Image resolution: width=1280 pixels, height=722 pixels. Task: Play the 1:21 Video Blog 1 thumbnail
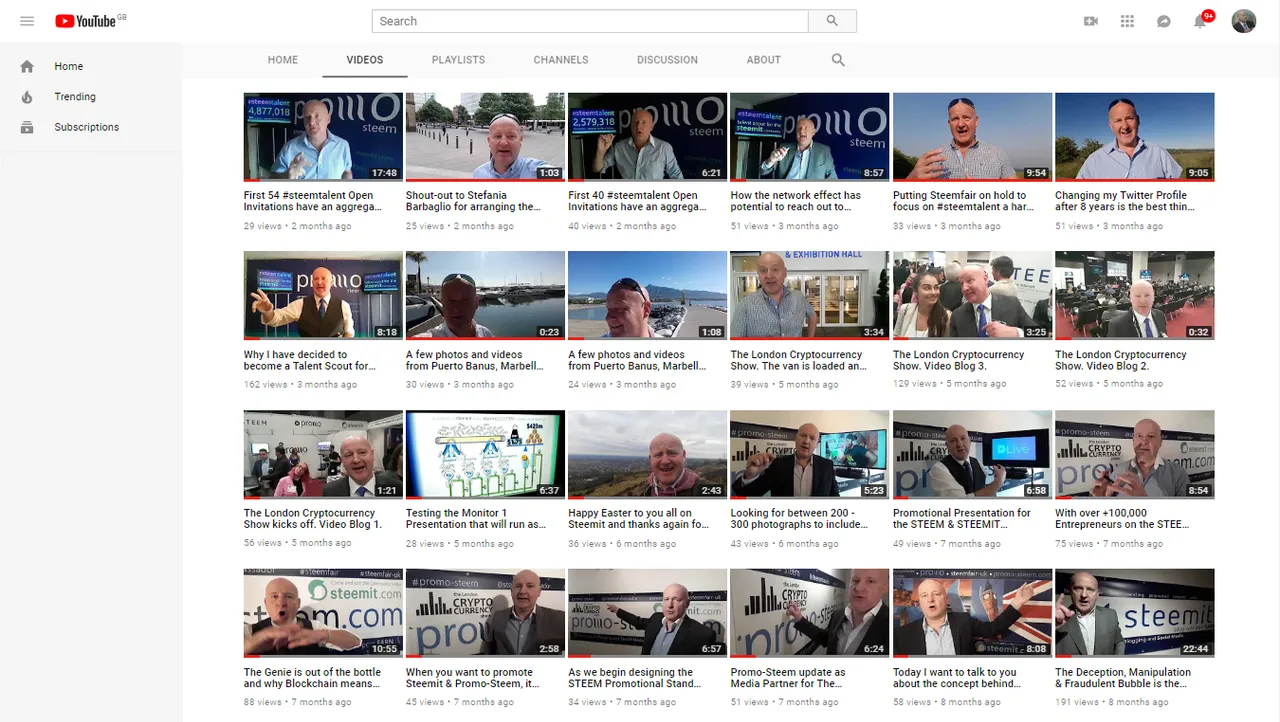pyautogui.click(x=323, y=455)
